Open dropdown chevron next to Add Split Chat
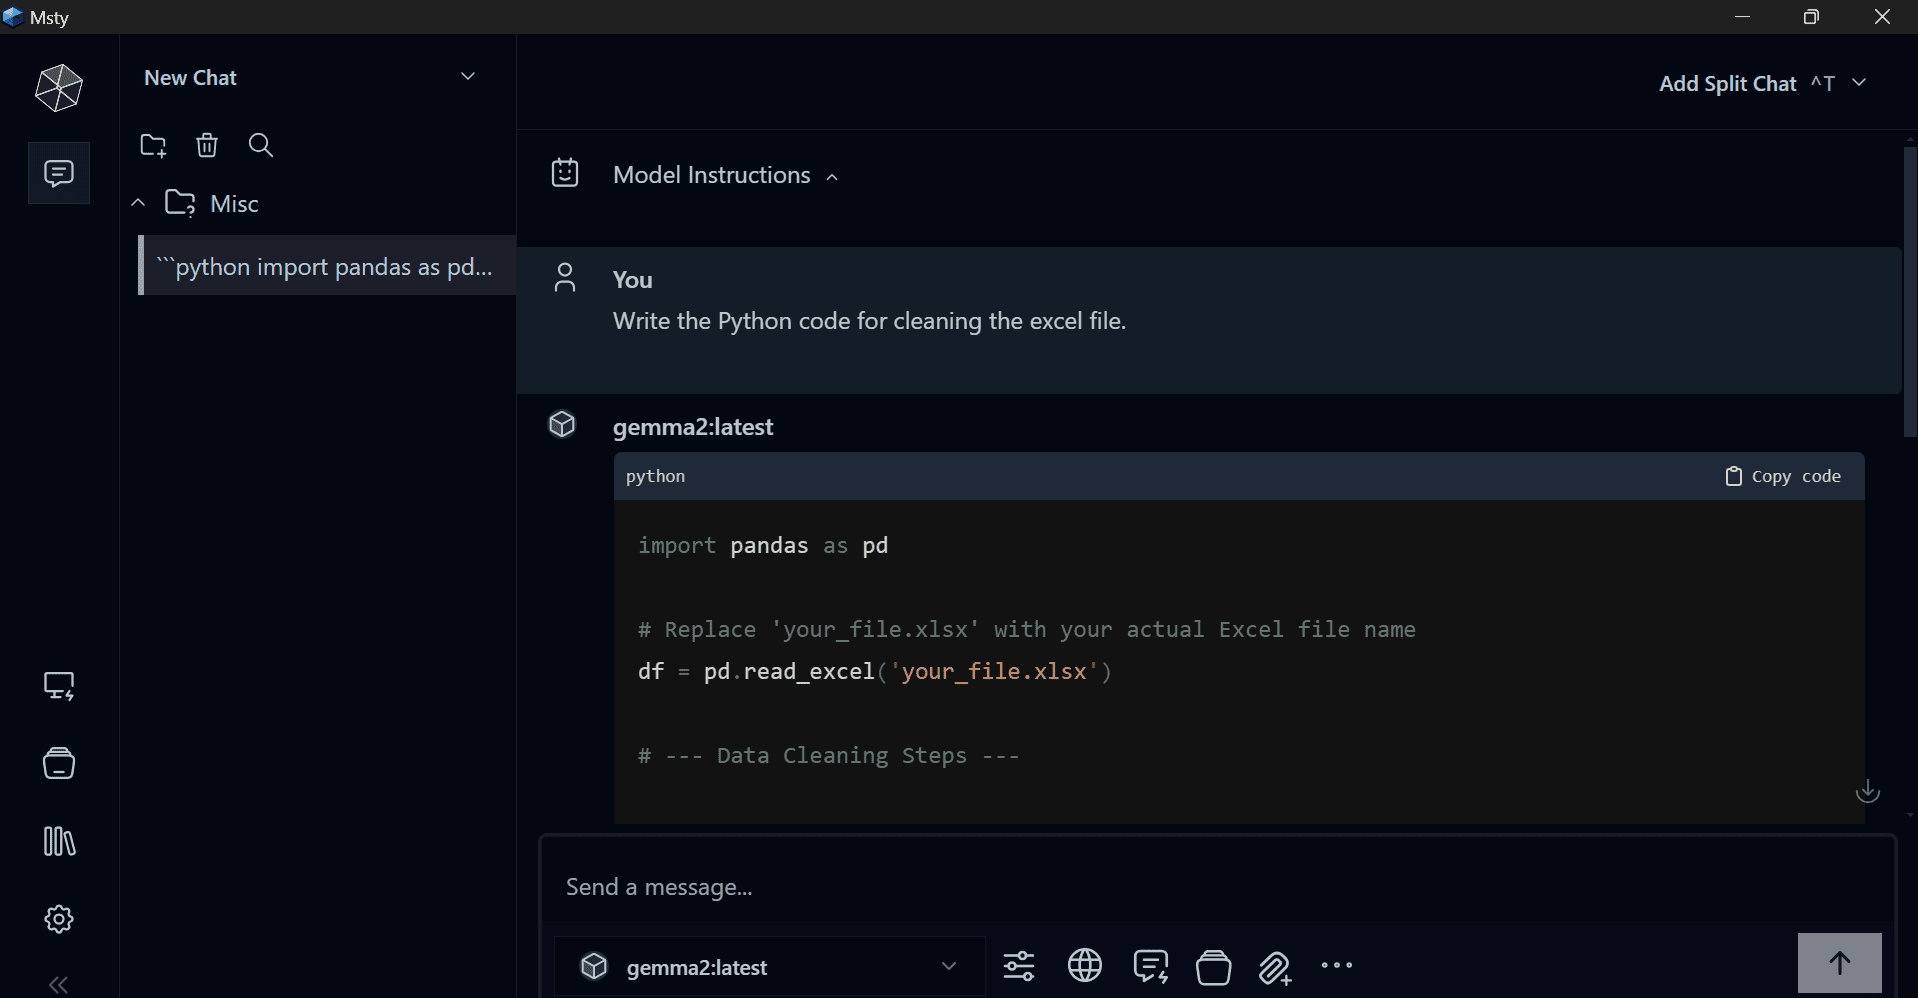 (x=1860, y=83)
